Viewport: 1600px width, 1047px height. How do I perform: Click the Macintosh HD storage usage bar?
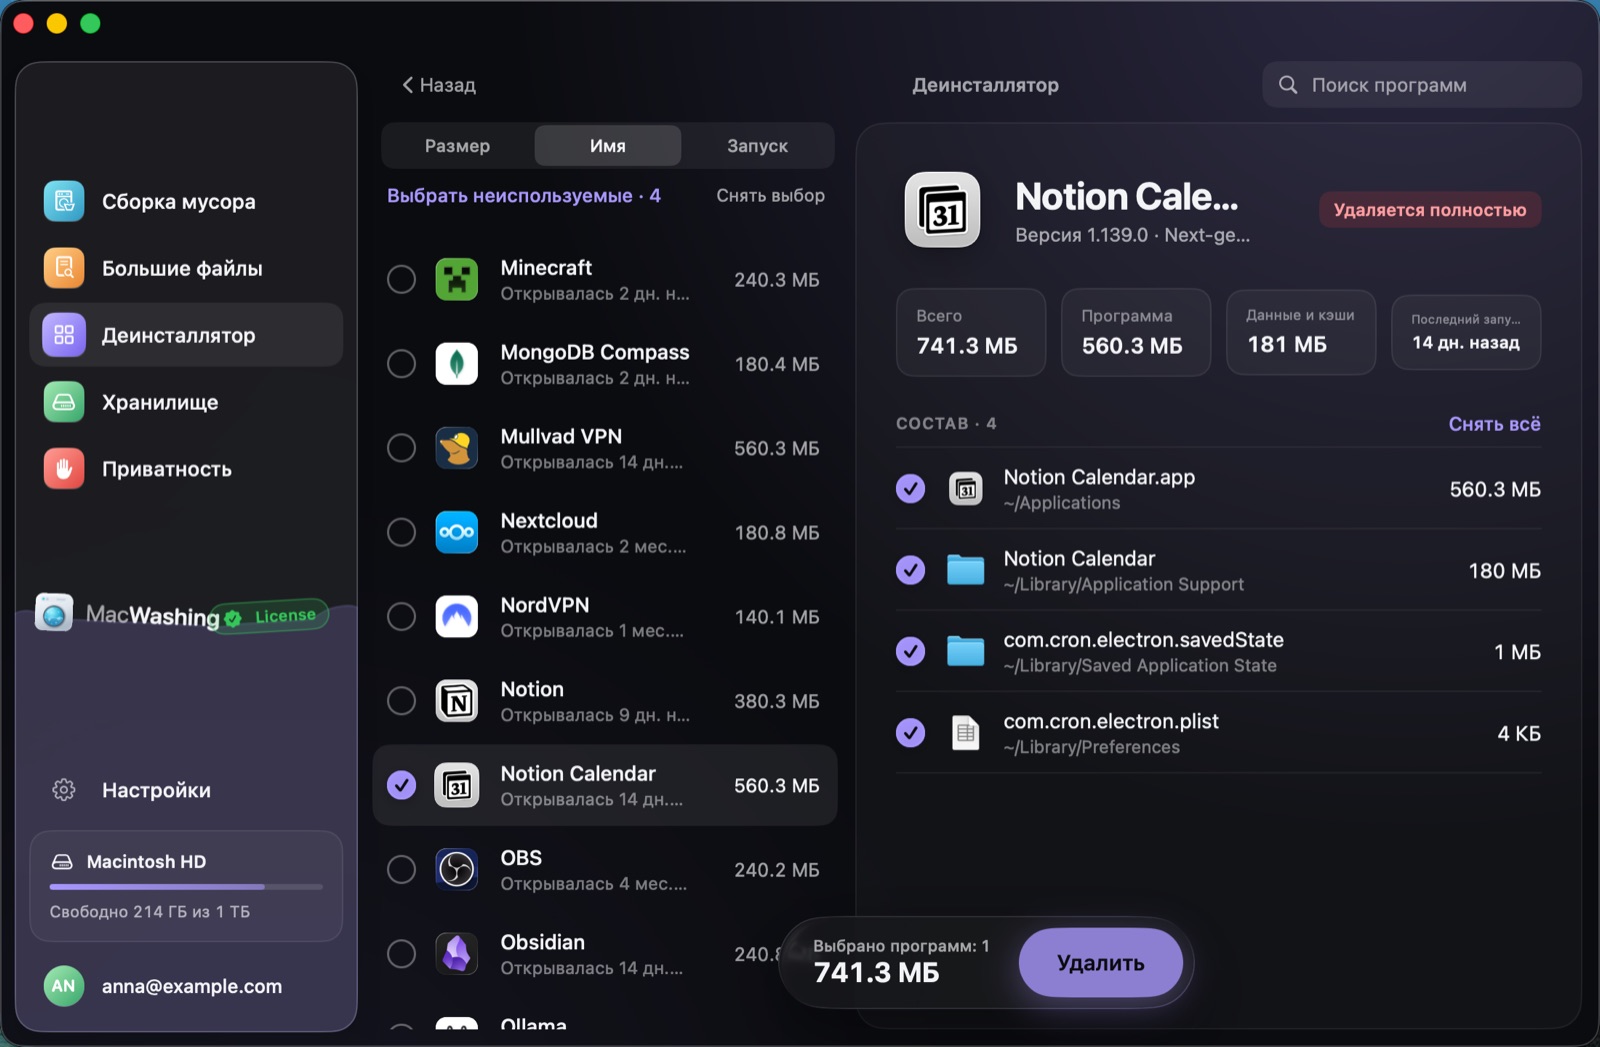186,887
